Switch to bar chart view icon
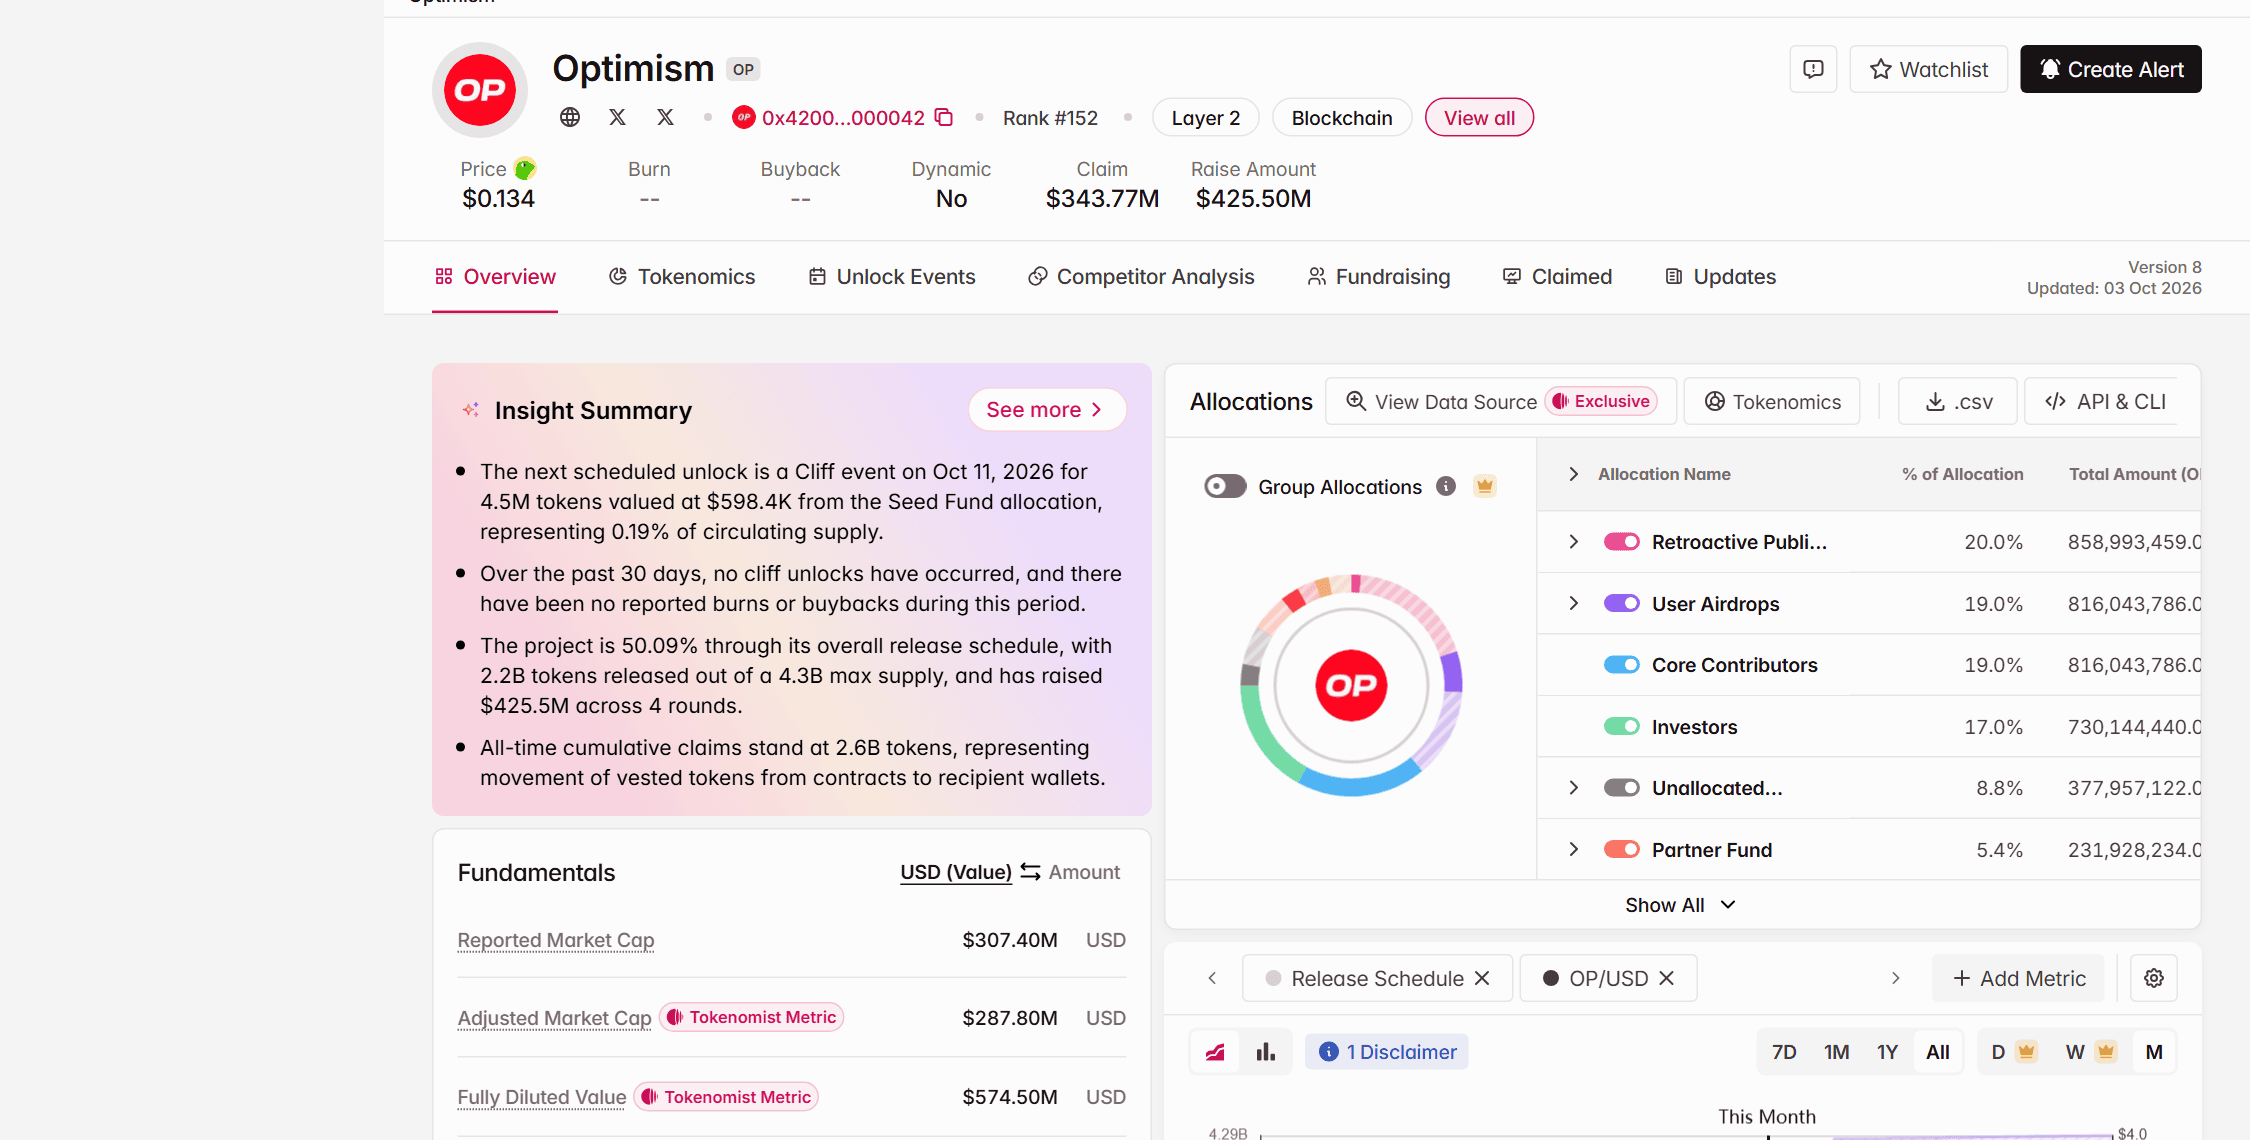 coord(1266,1052)
